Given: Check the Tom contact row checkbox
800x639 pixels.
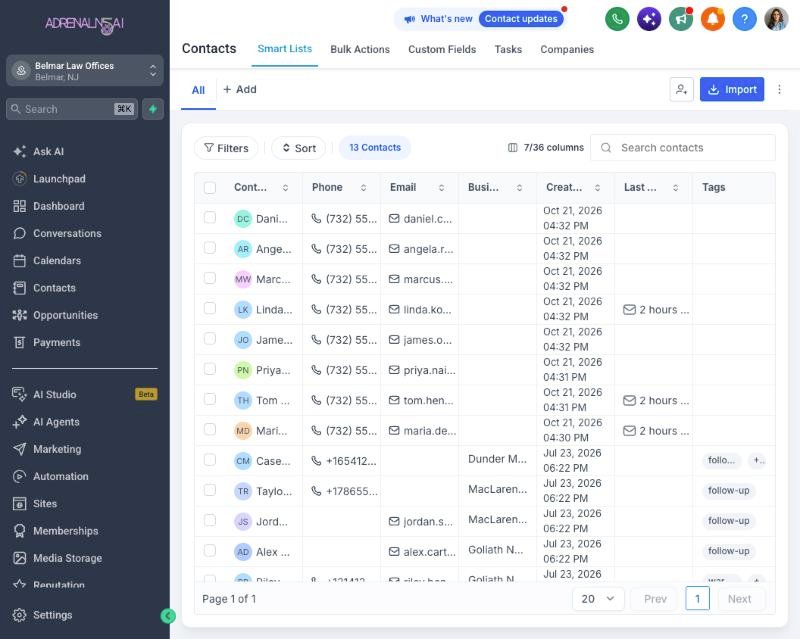Looking at the screenshot, I should click(210, 399).
